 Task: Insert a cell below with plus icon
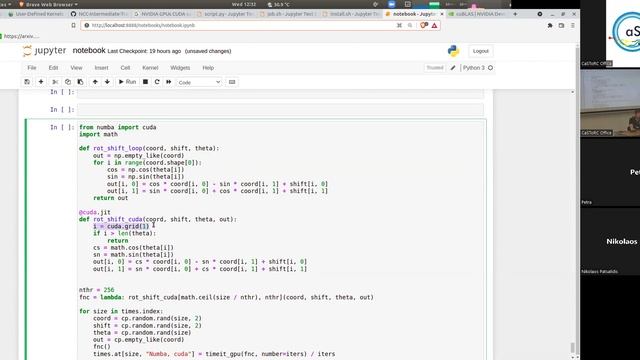(x=41, y=82)
